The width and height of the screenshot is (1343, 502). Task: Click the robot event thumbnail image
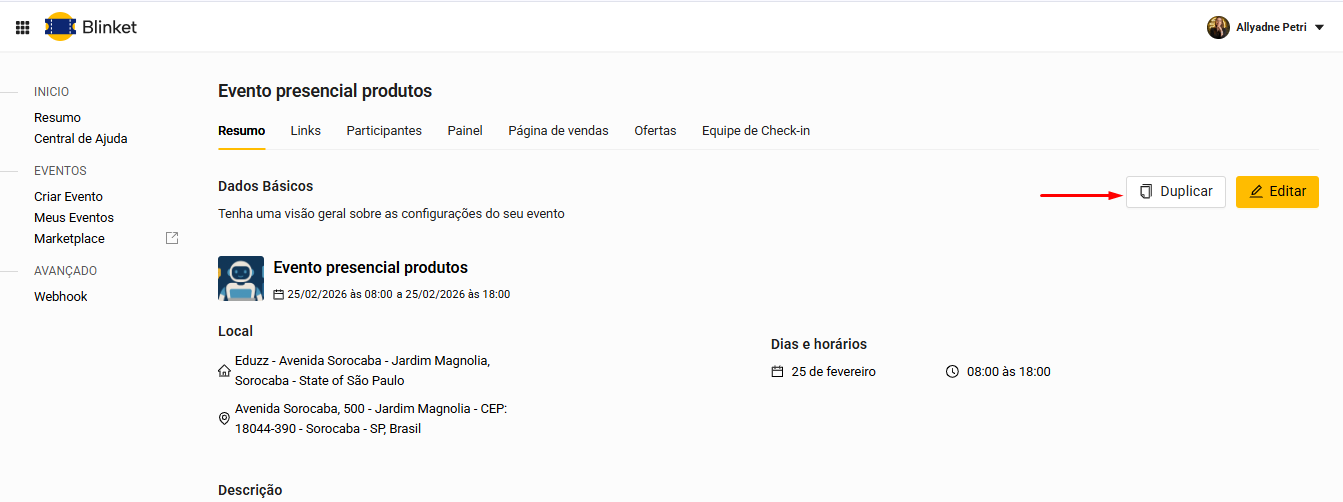(x=241, y=278)
